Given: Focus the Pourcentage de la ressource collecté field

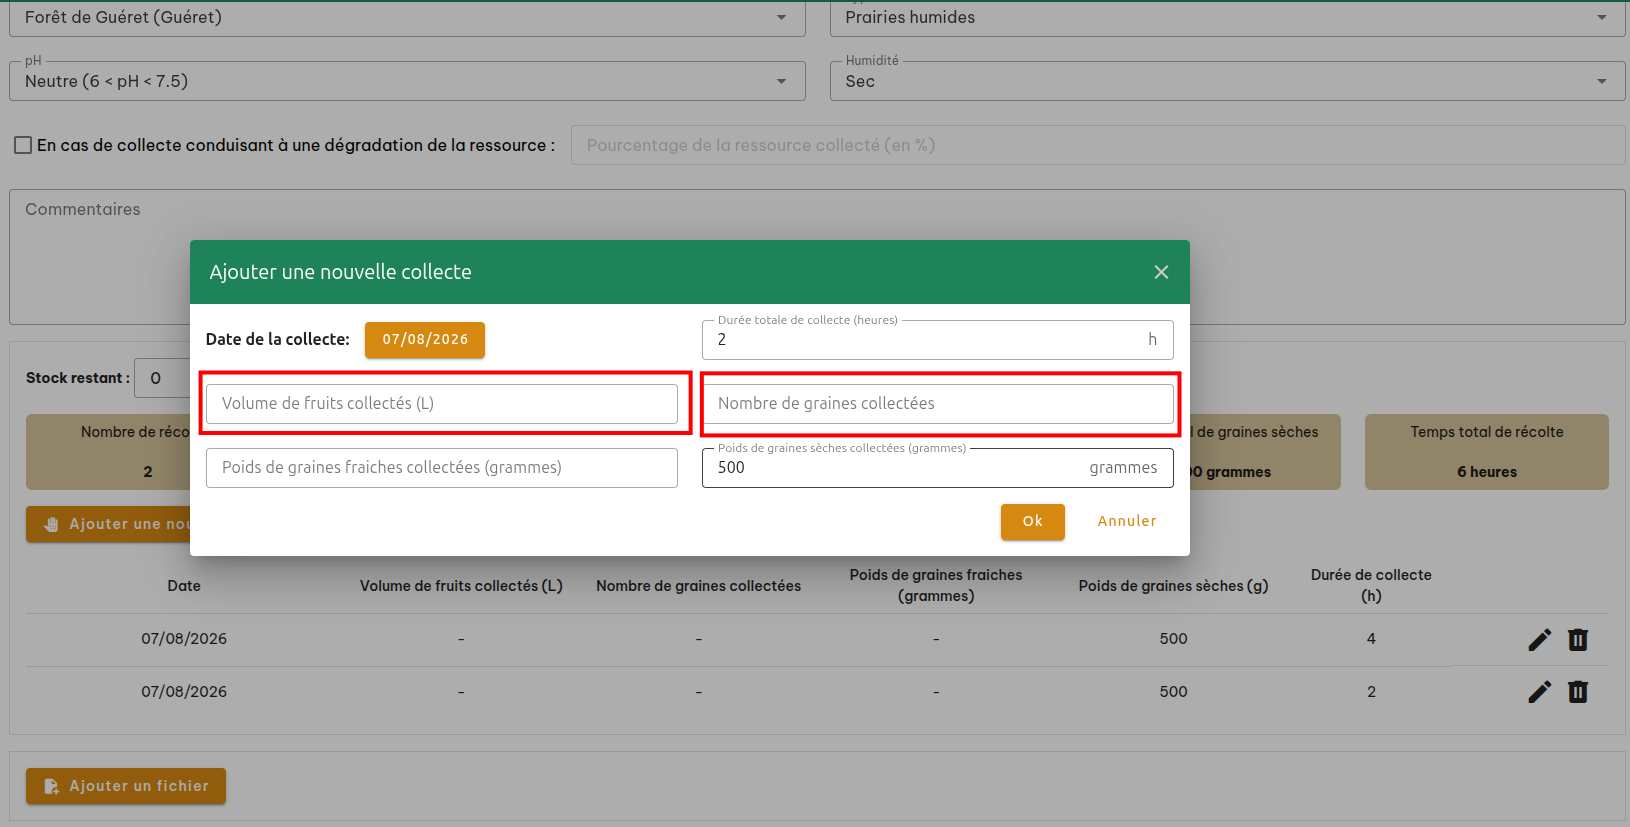Looking at the screenshot, I should (1098, 145).
